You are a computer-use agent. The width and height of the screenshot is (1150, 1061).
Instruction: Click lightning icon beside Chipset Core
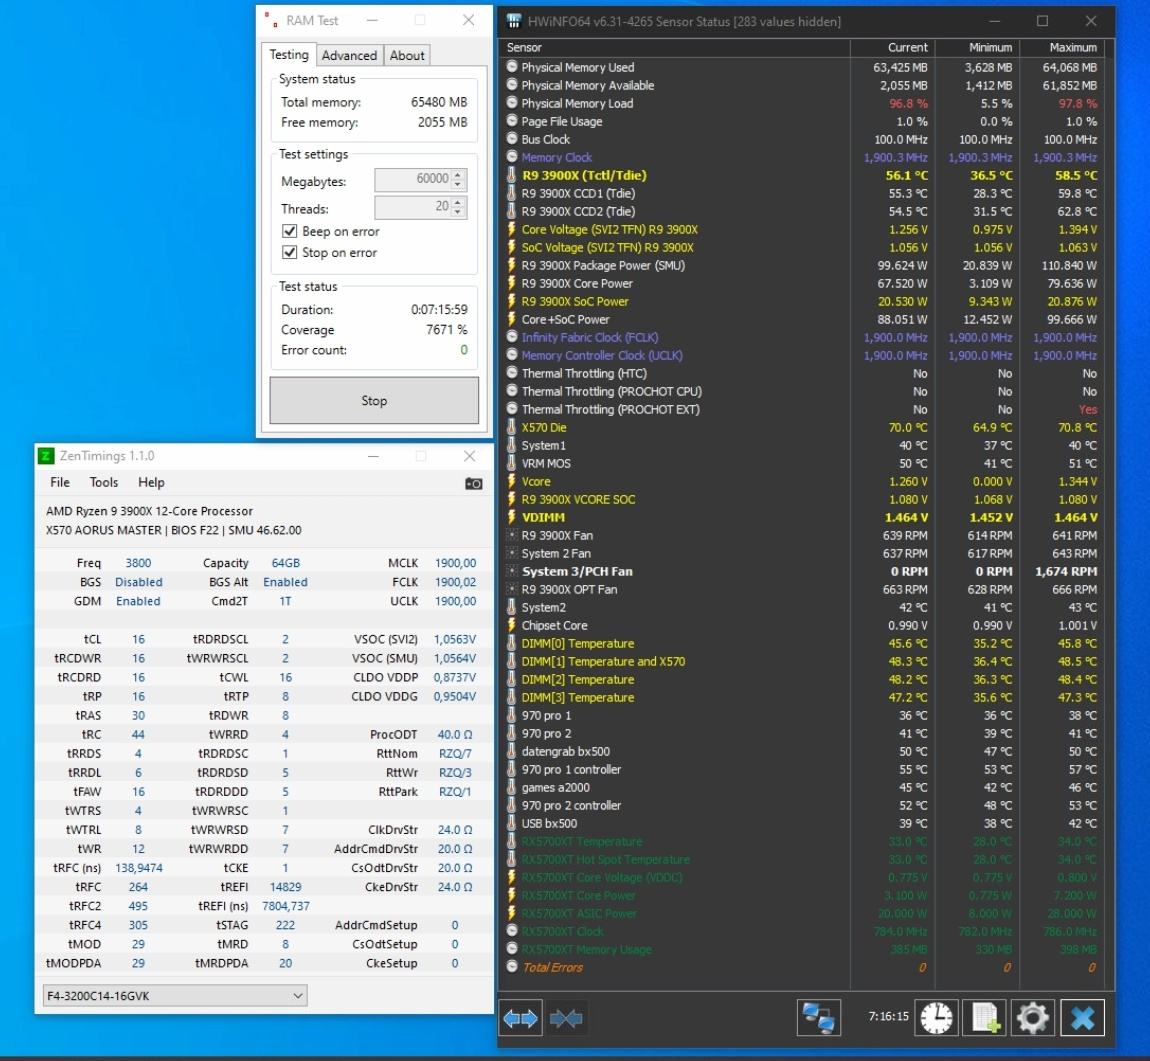(512, 625)
